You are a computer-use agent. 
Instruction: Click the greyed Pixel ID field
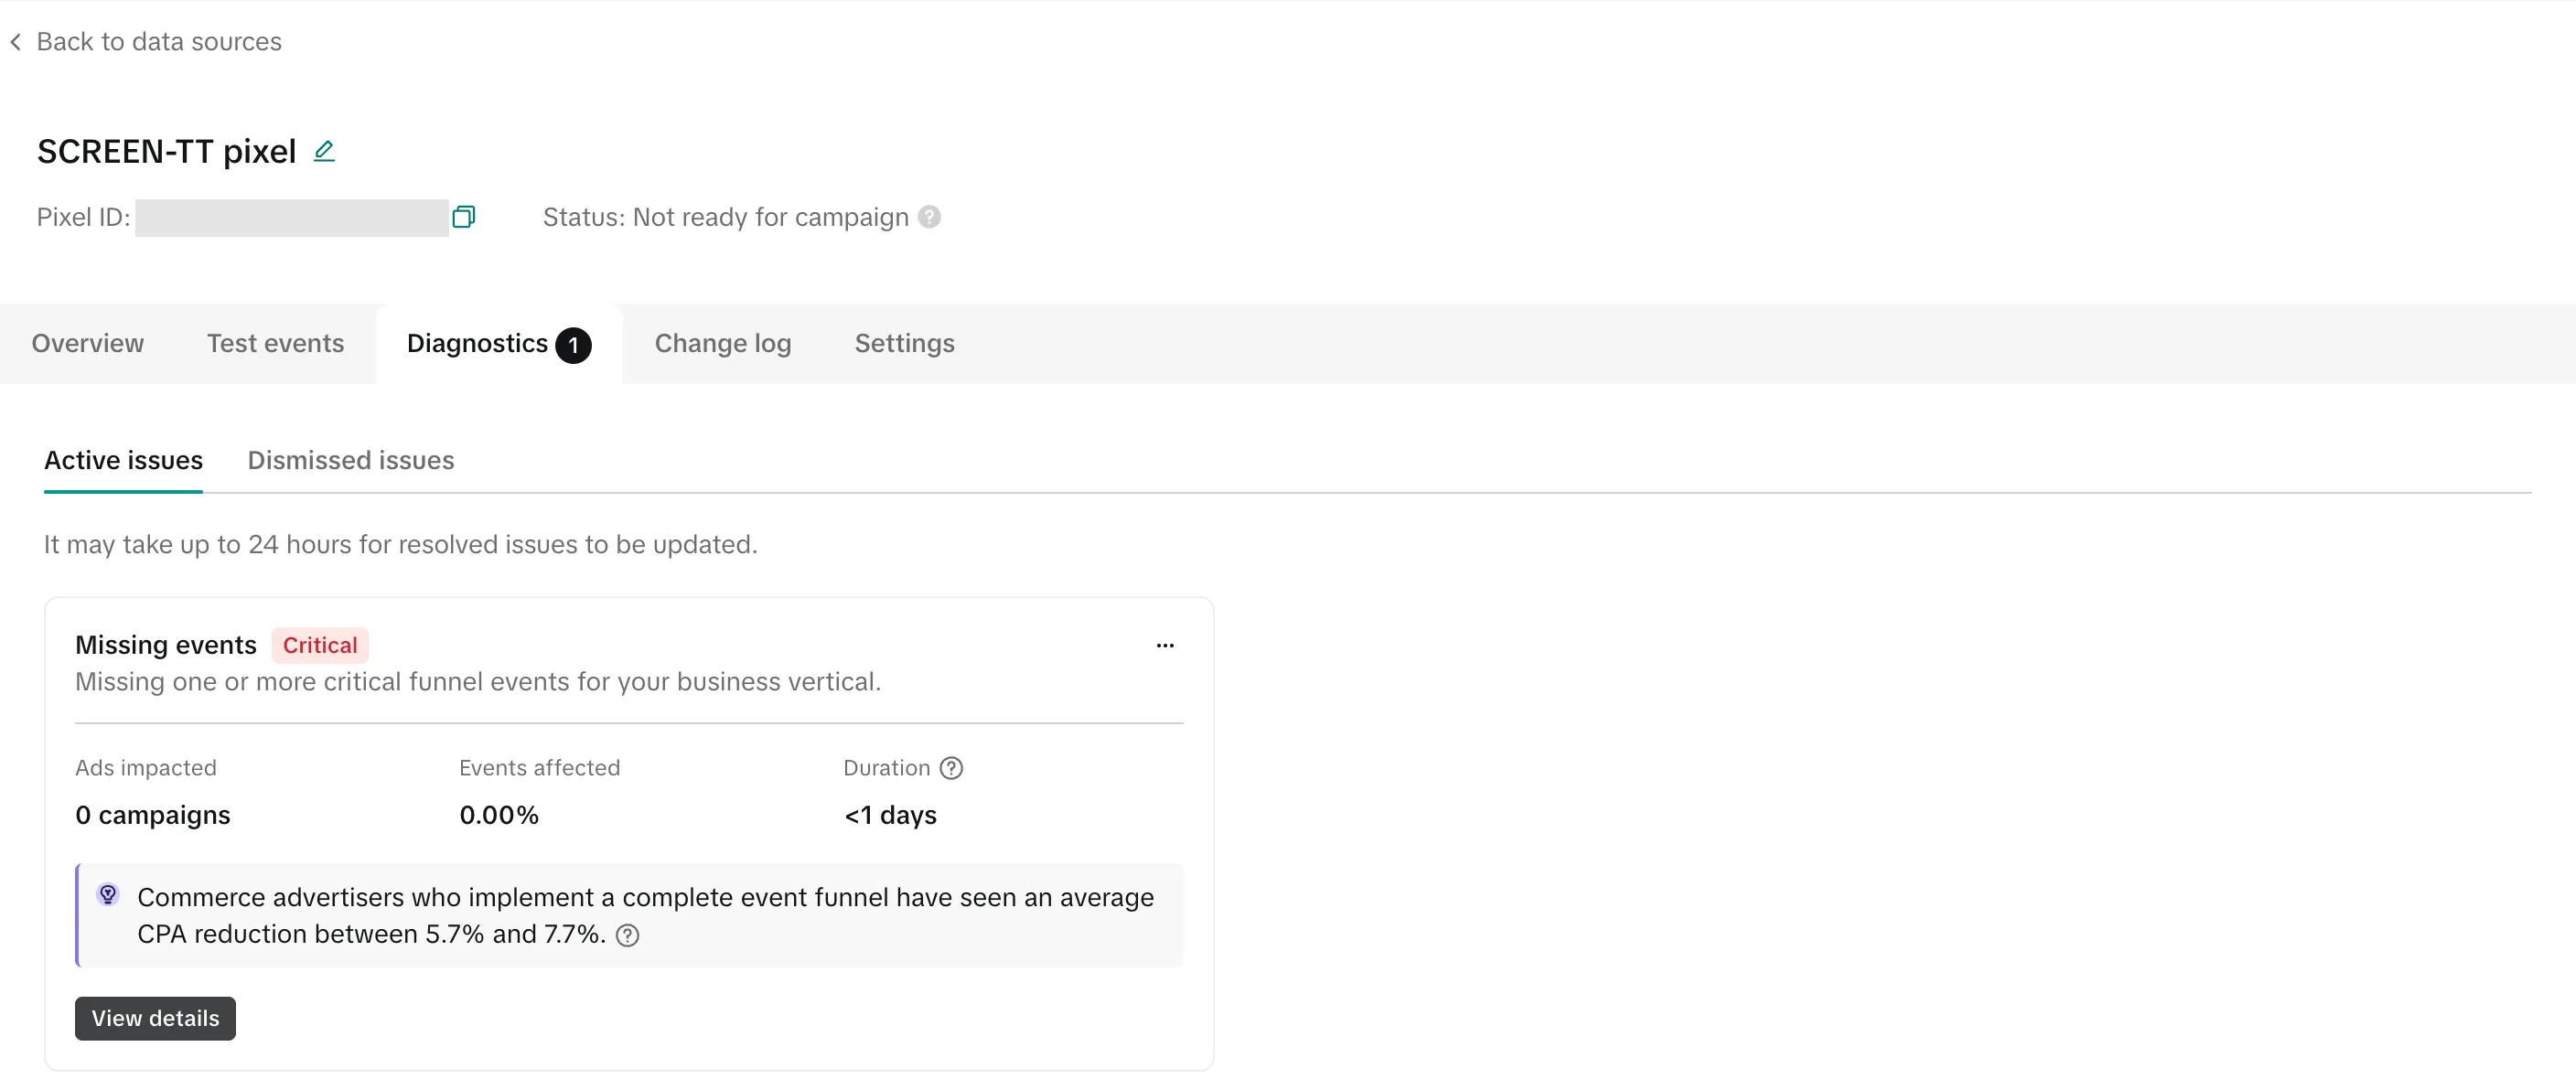pos(292,217)
